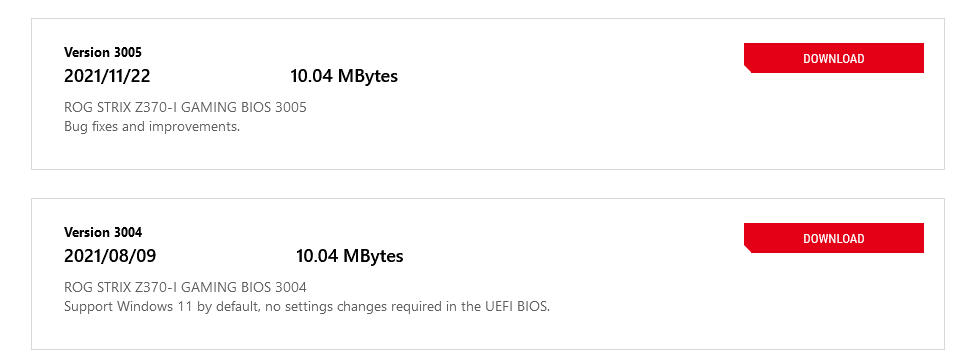Download BIOS version 3005
The image size is (970, 361).
point(833,58)
